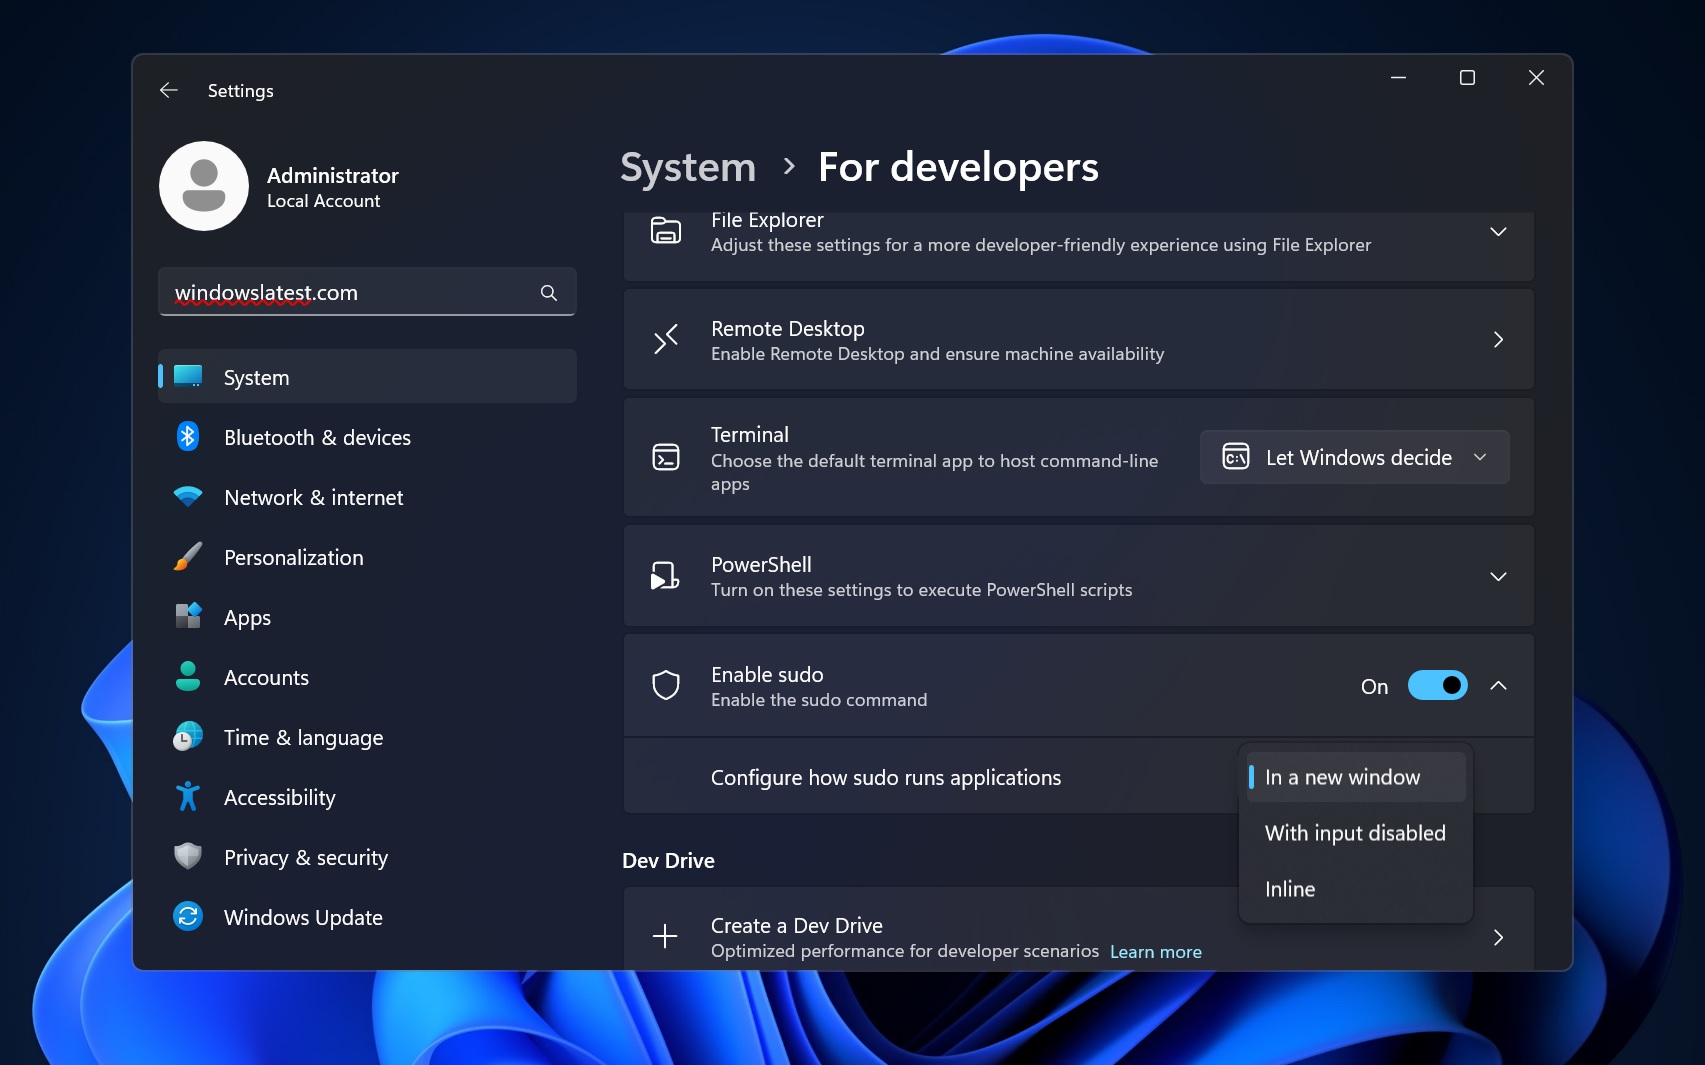Screen dimensions: 1705x1065
Task: Click the Bluetooth & devices sidebar icon
Action: coord(188,437)
